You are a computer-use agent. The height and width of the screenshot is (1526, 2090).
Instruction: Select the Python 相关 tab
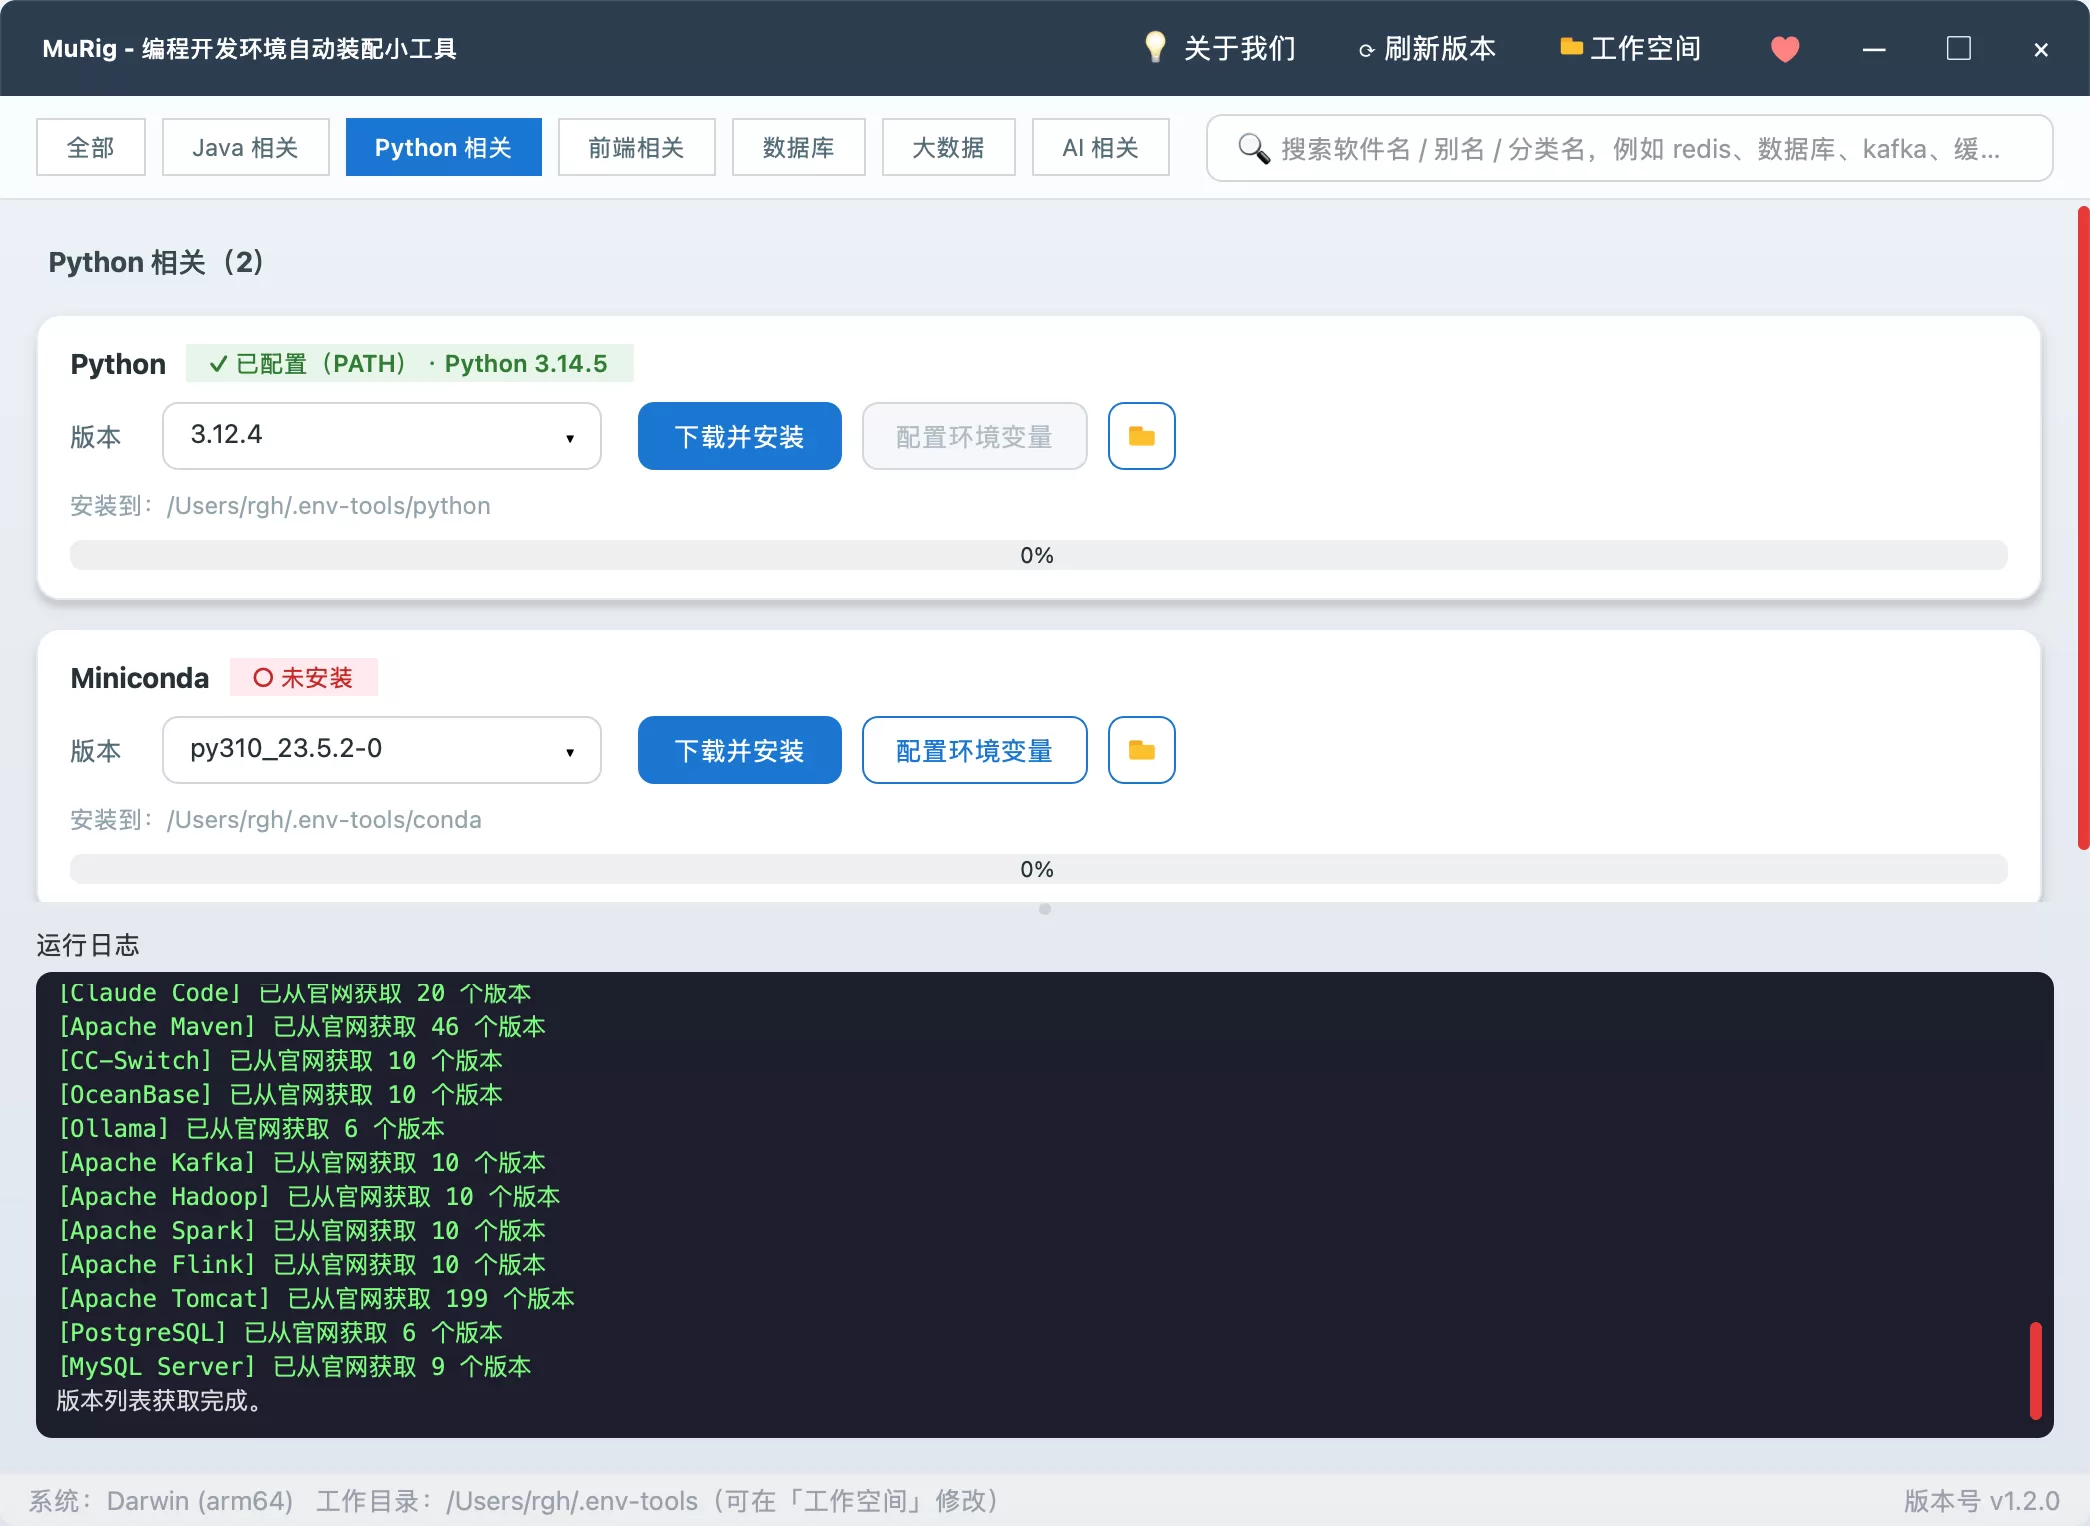click(x=444, y=147)
